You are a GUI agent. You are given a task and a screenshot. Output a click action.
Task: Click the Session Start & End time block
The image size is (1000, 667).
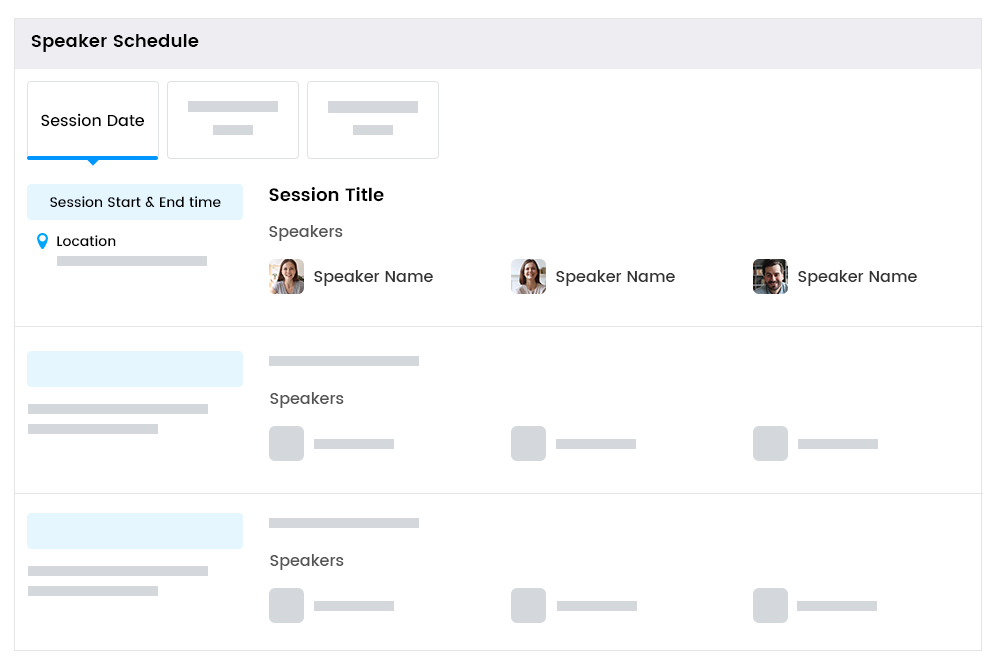pyautogui.click(x=135, y=201)
